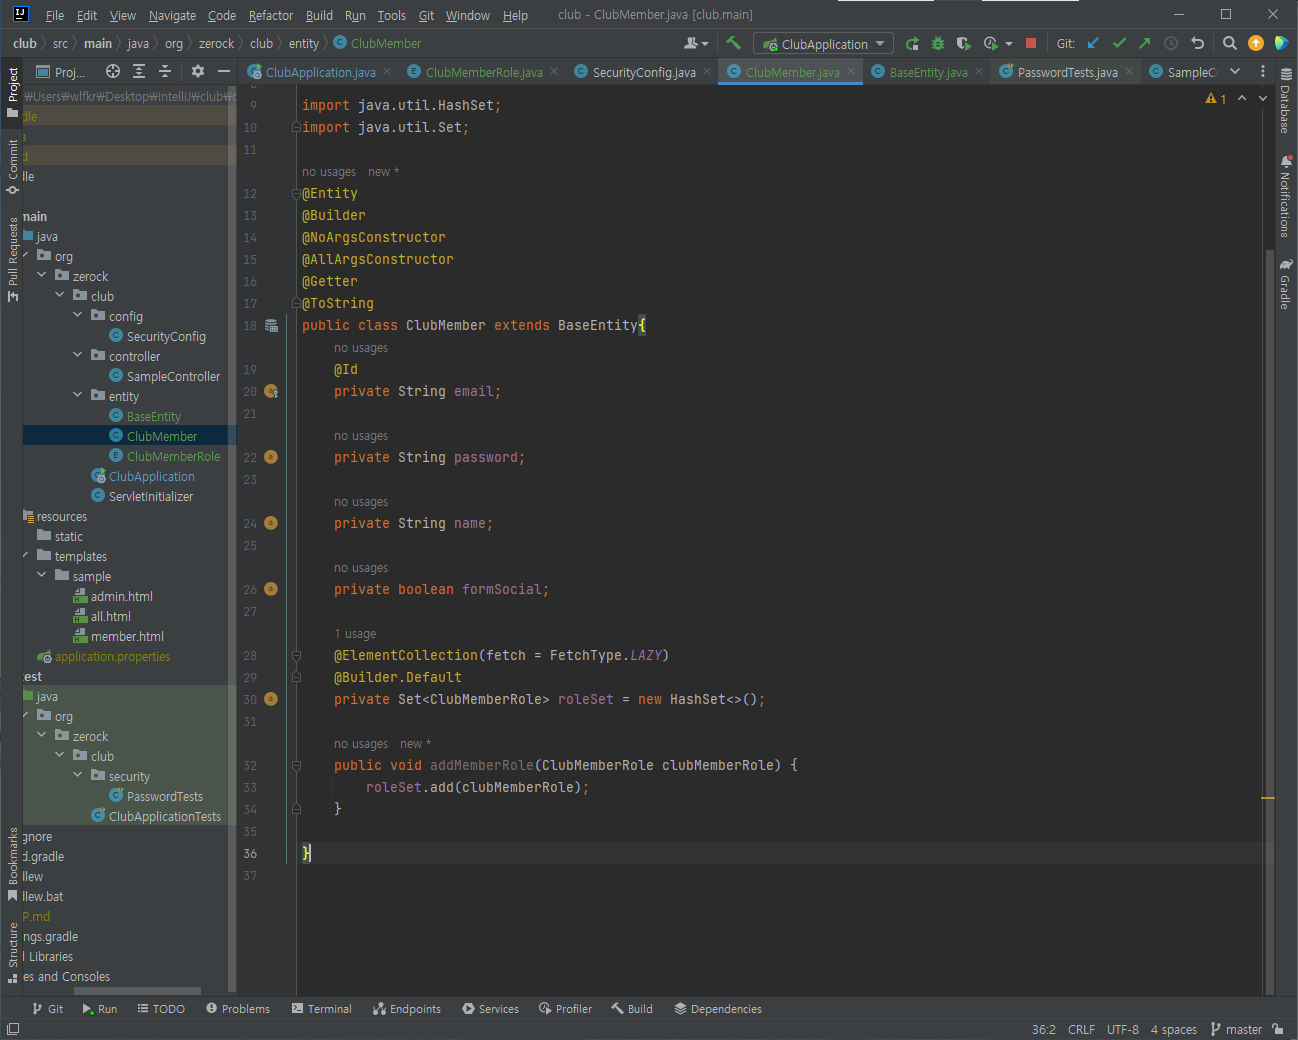The image size is (1298, 1040).
Task: Open the Endpoints tool window button
Action: [406, 1008]
